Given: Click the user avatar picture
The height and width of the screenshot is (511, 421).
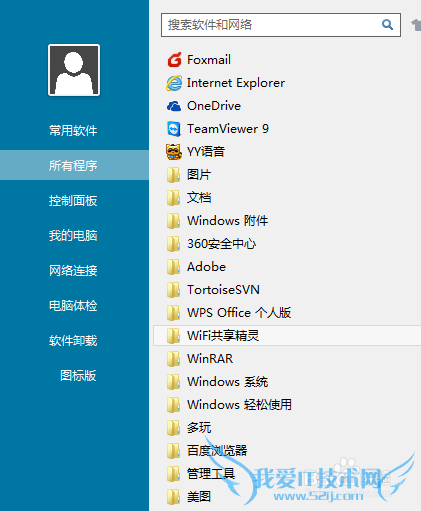Looking at the screenshot, I should coord(74,70).
